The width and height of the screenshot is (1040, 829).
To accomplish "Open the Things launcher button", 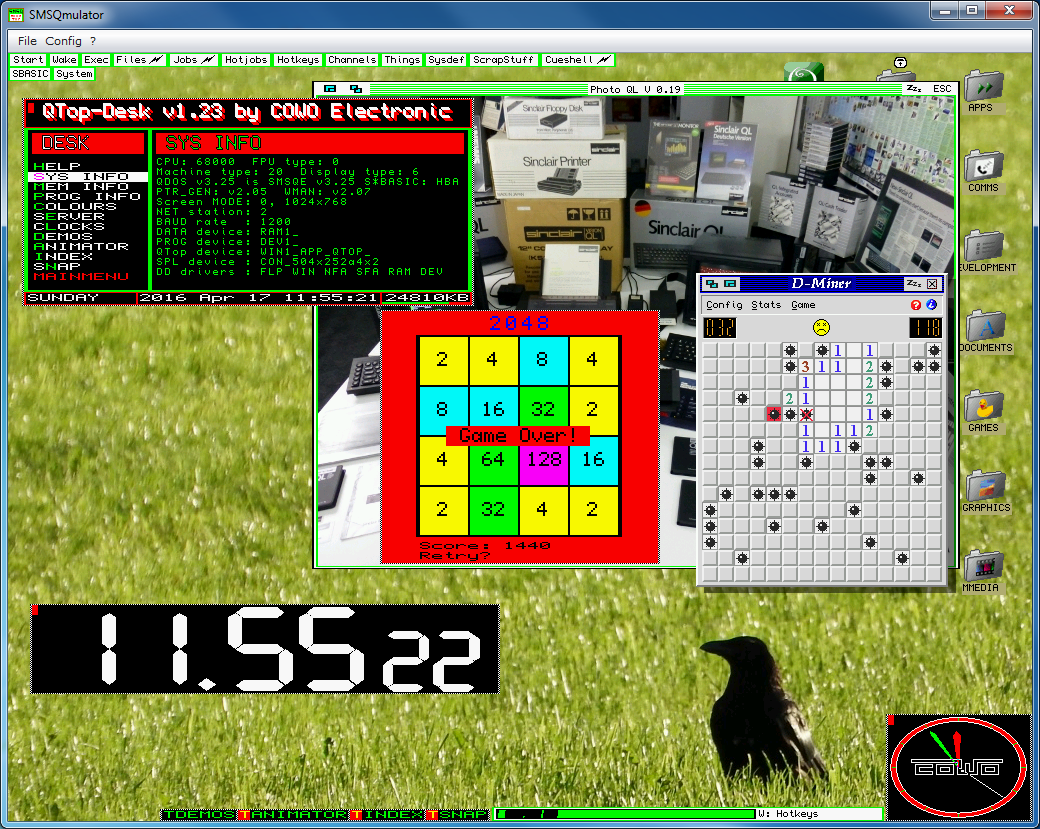I will click(402, 60).
